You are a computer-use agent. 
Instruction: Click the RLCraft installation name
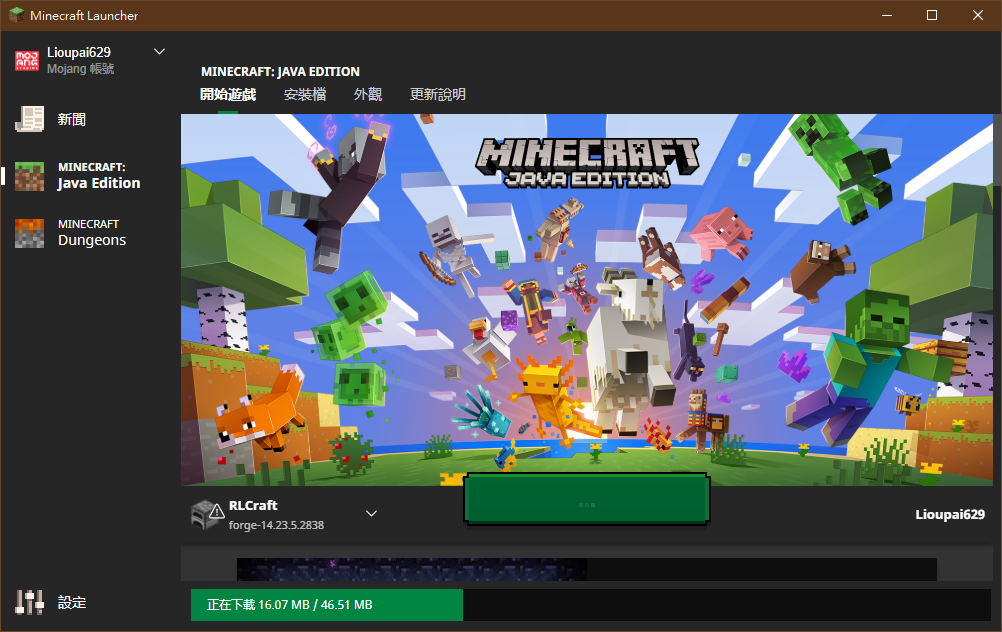[253, 505]
